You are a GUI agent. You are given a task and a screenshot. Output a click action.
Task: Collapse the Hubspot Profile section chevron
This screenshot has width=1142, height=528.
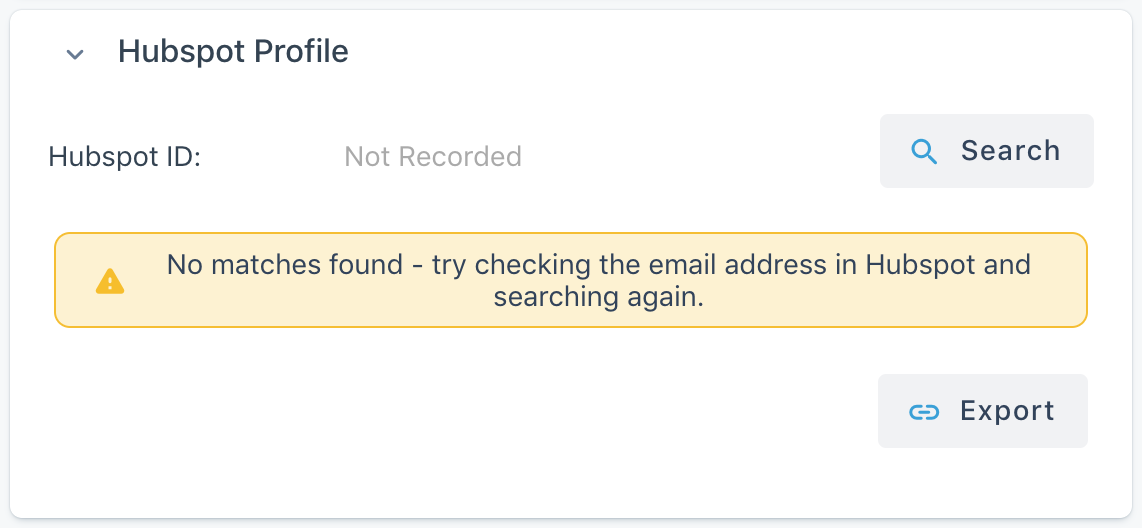(75, 54)
